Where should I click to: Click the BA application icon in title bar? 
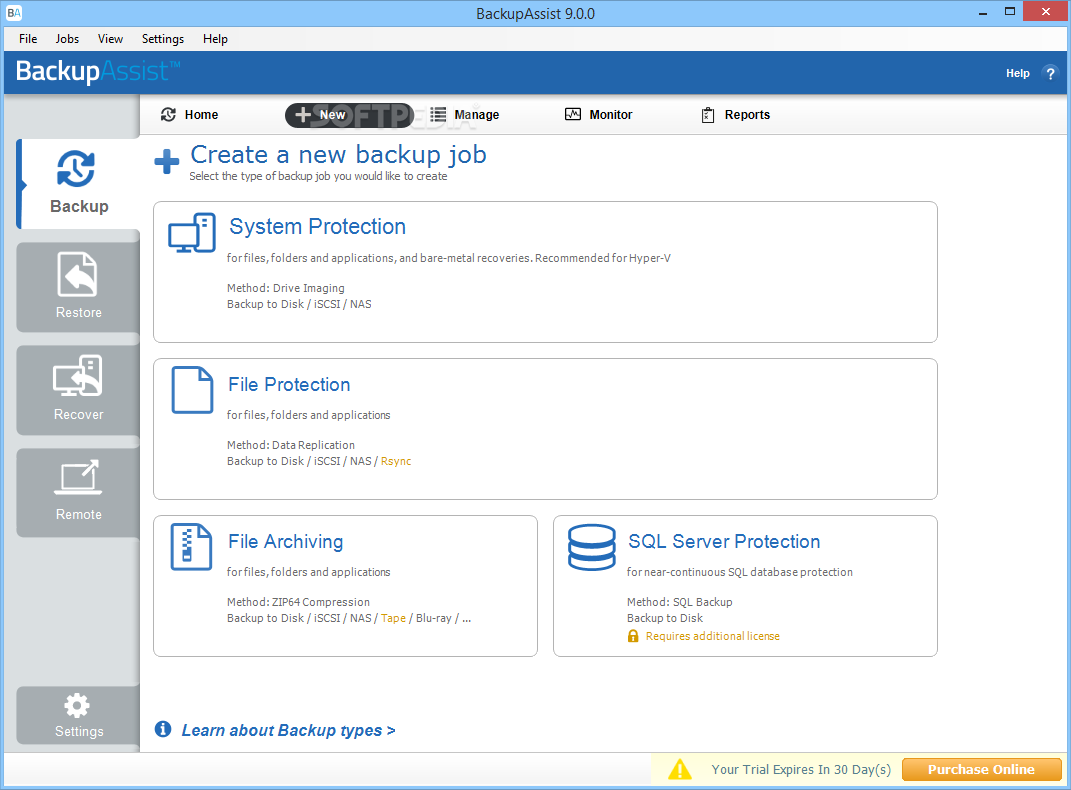click(x=14, y=12)
